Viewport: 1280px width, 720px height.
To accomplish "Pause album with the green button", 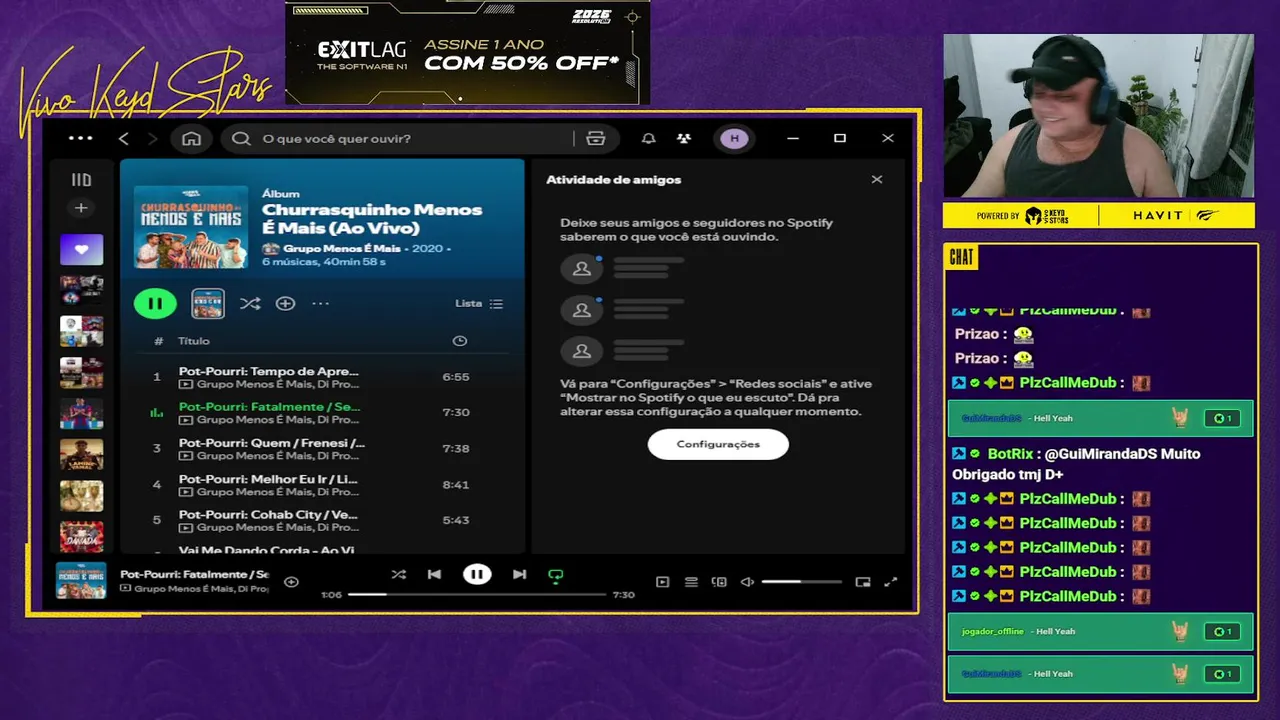I will (x=155, y=303).
